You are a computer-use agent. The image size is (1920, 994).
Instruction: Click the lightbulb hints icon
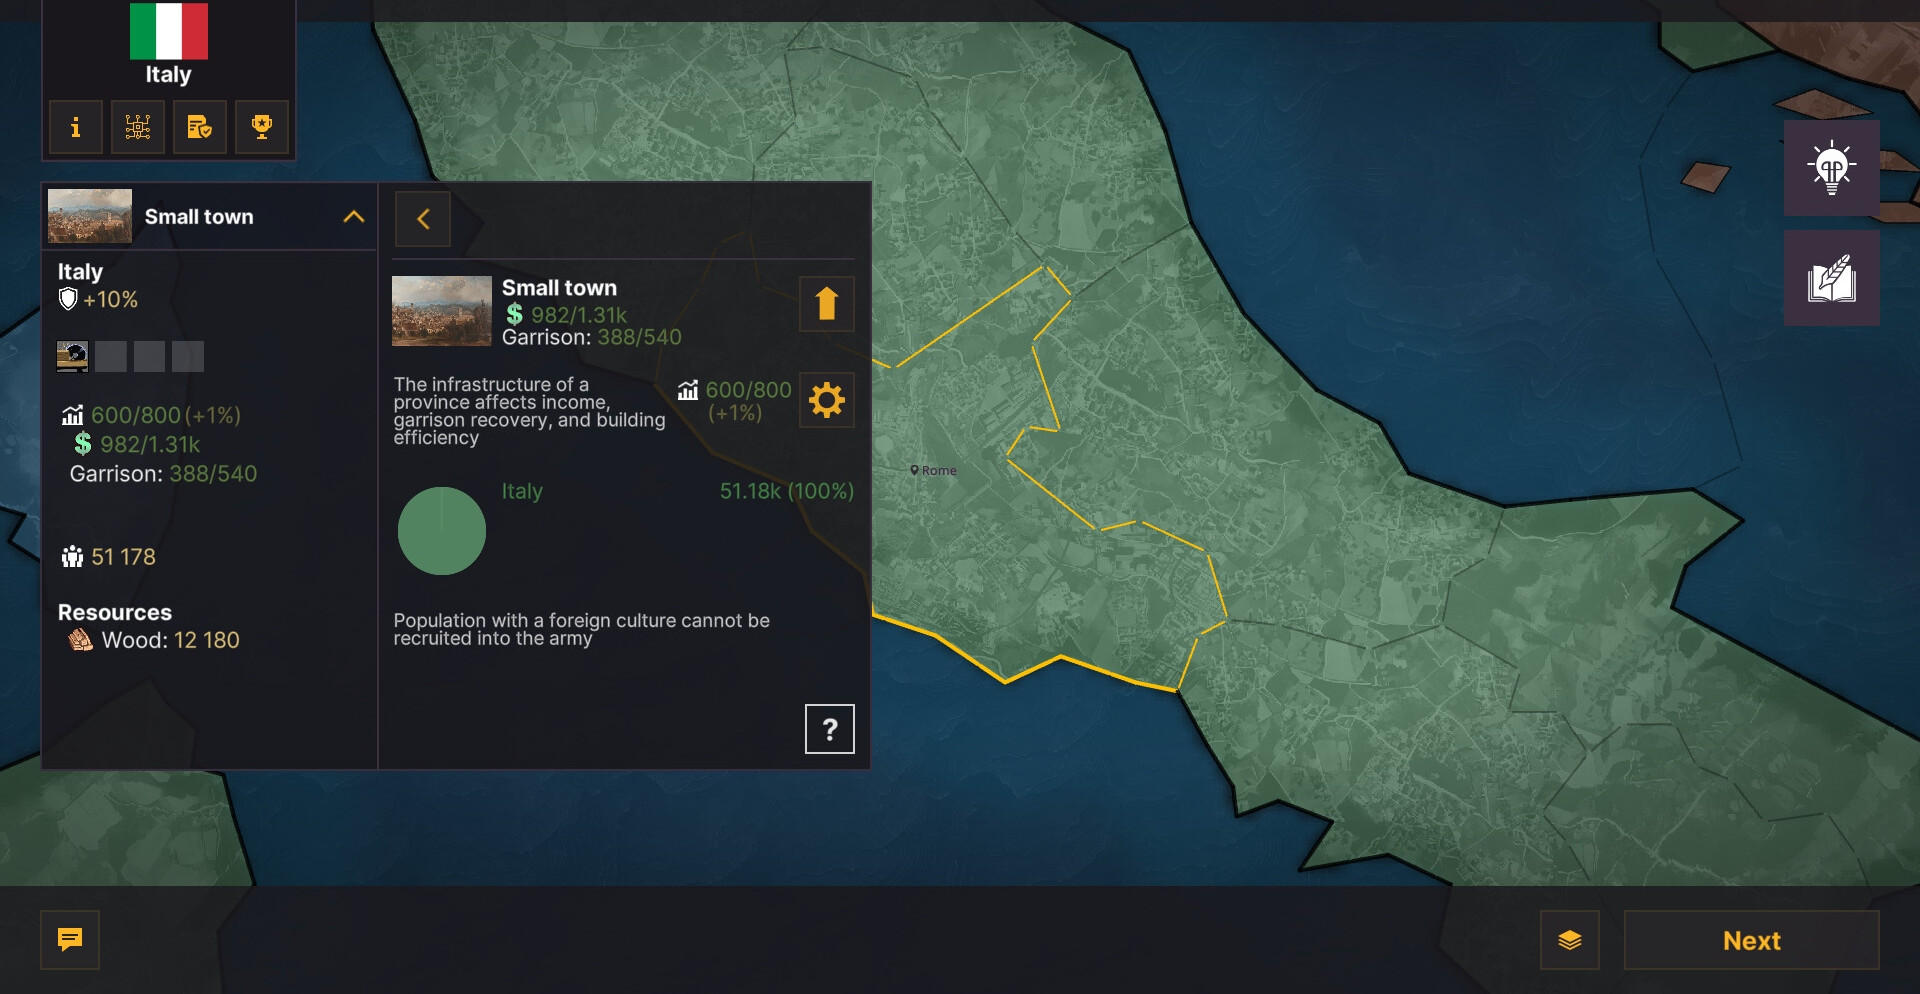click(x=1831, y=168)
